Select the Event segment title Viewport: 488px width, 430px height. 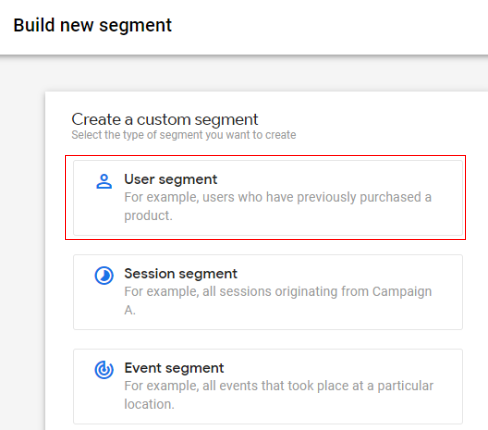tap(174, 368)
